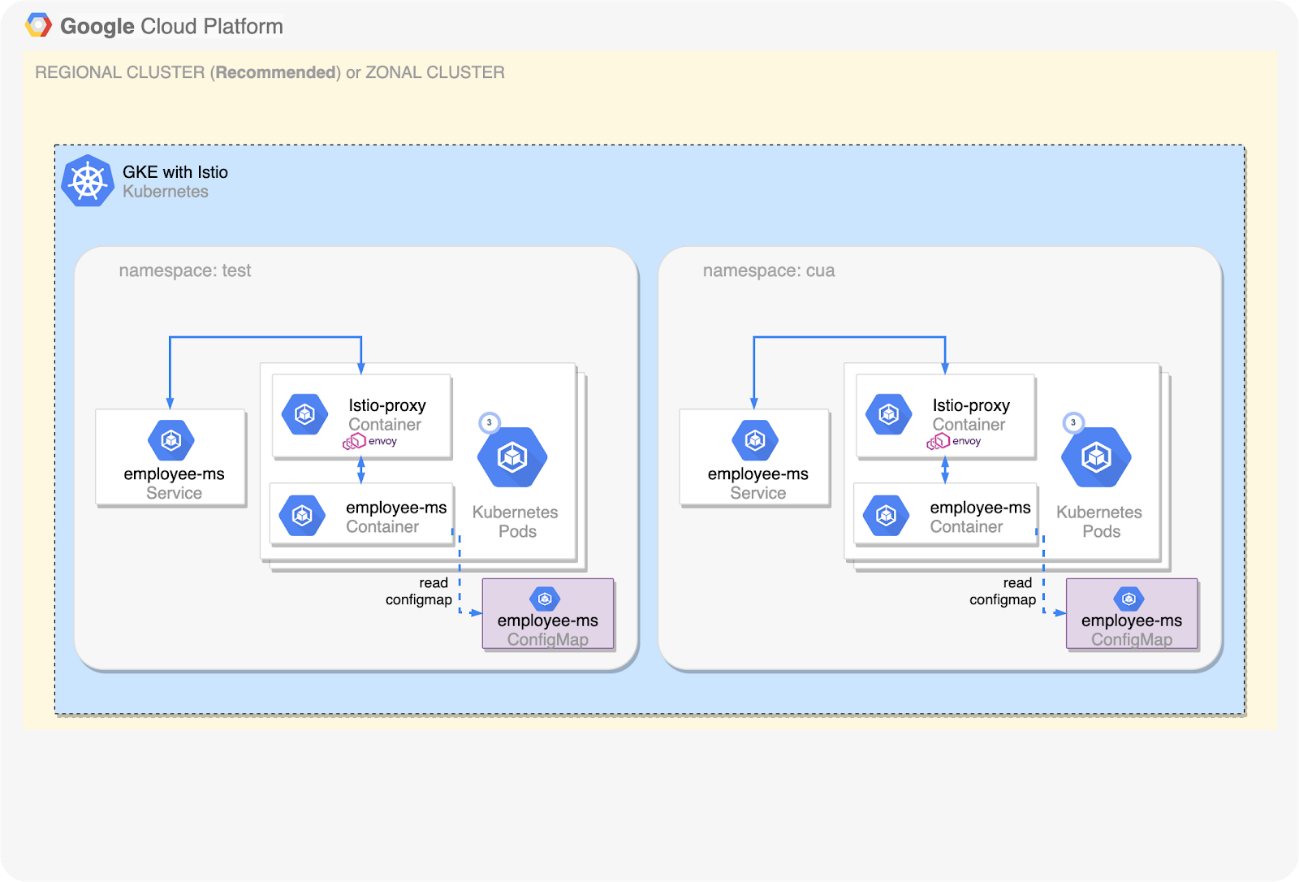
Task: Select the employee-ms ConfigMap box in cua namespace
Action: (x=1131, y=614)
